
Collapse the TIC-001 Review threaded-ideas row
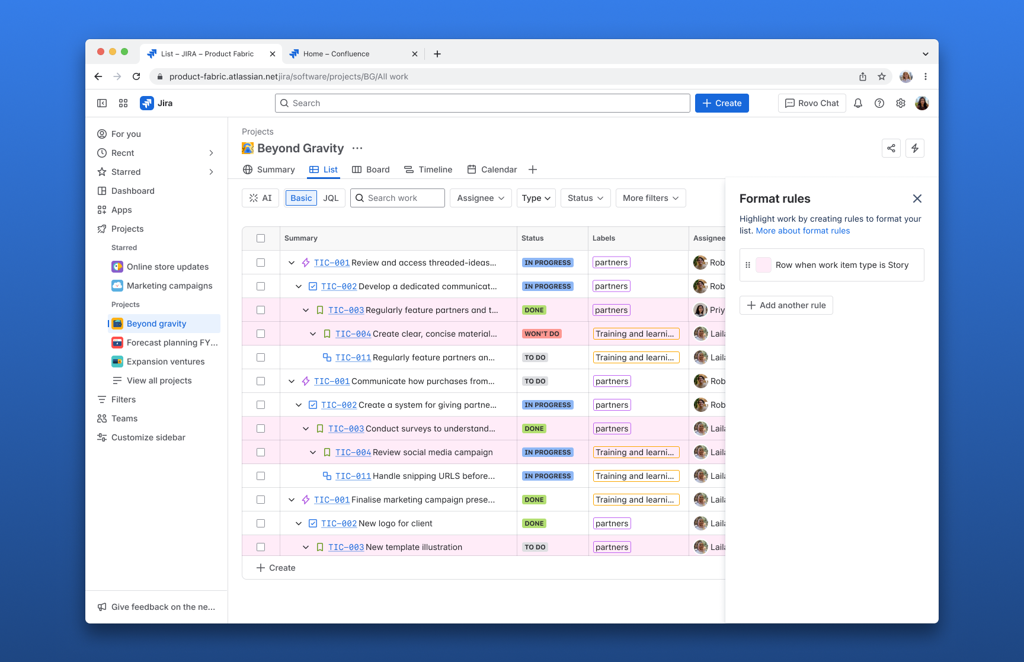pos(290,262)
